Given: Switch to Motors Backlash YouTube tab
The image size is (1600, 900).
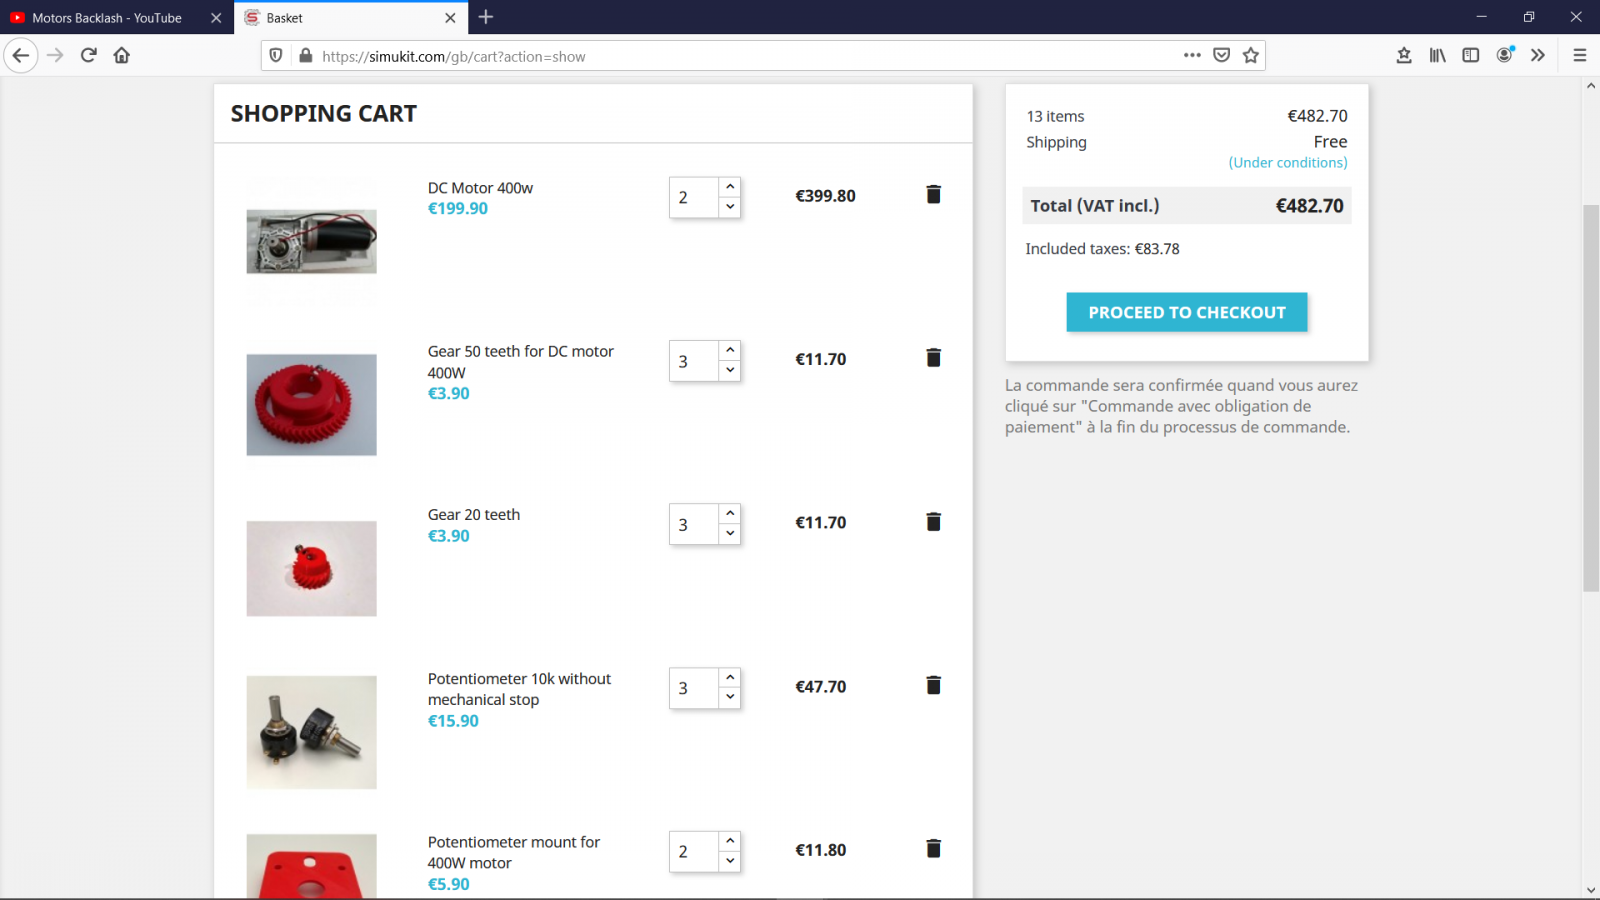Looking at the screenshot, I should [107, 18].
